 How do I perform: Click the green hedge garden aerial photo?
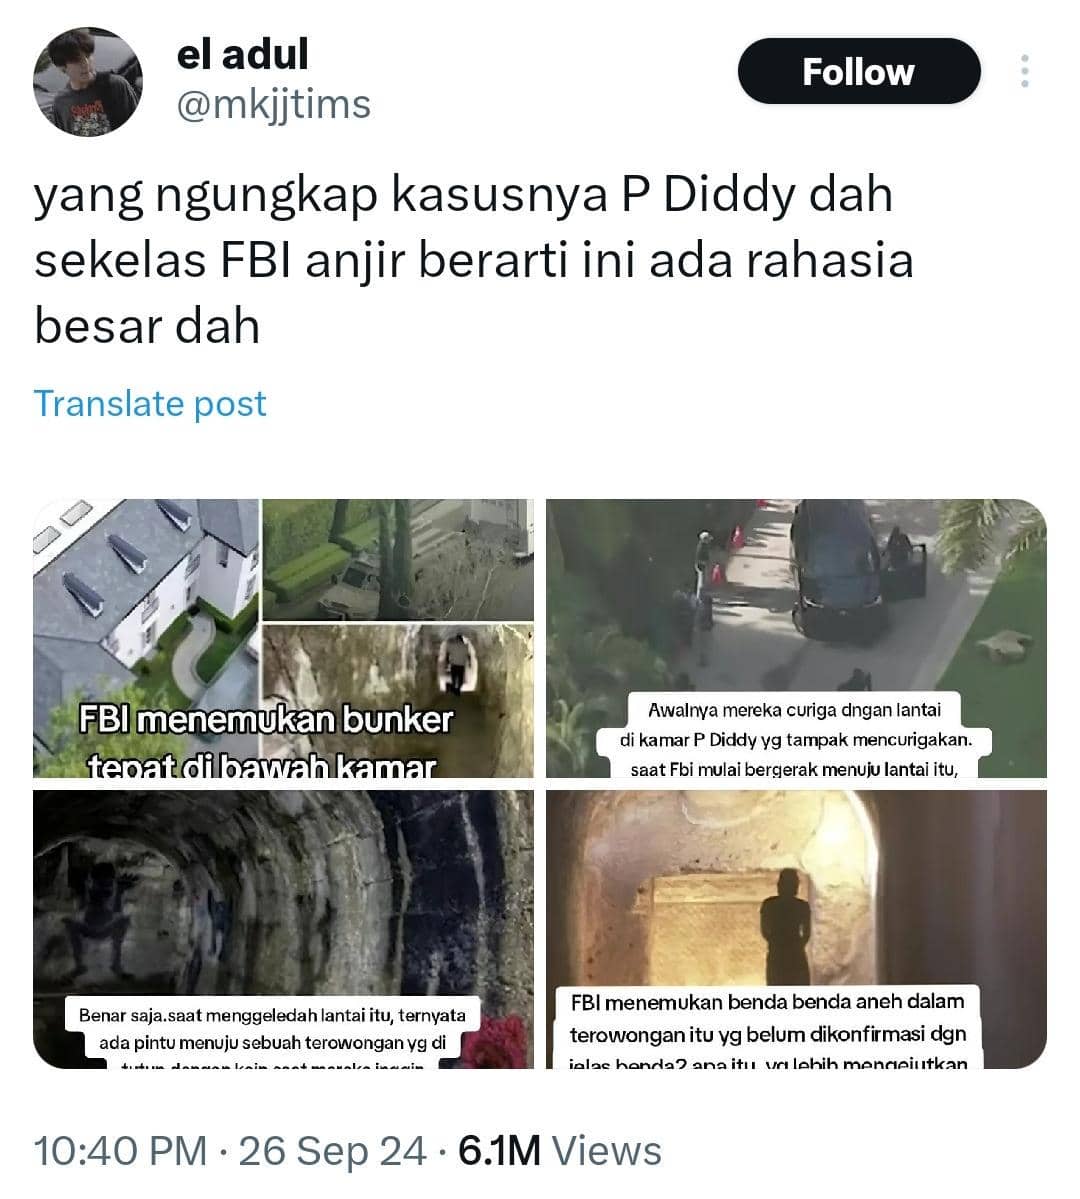click(x=398, y=560)
